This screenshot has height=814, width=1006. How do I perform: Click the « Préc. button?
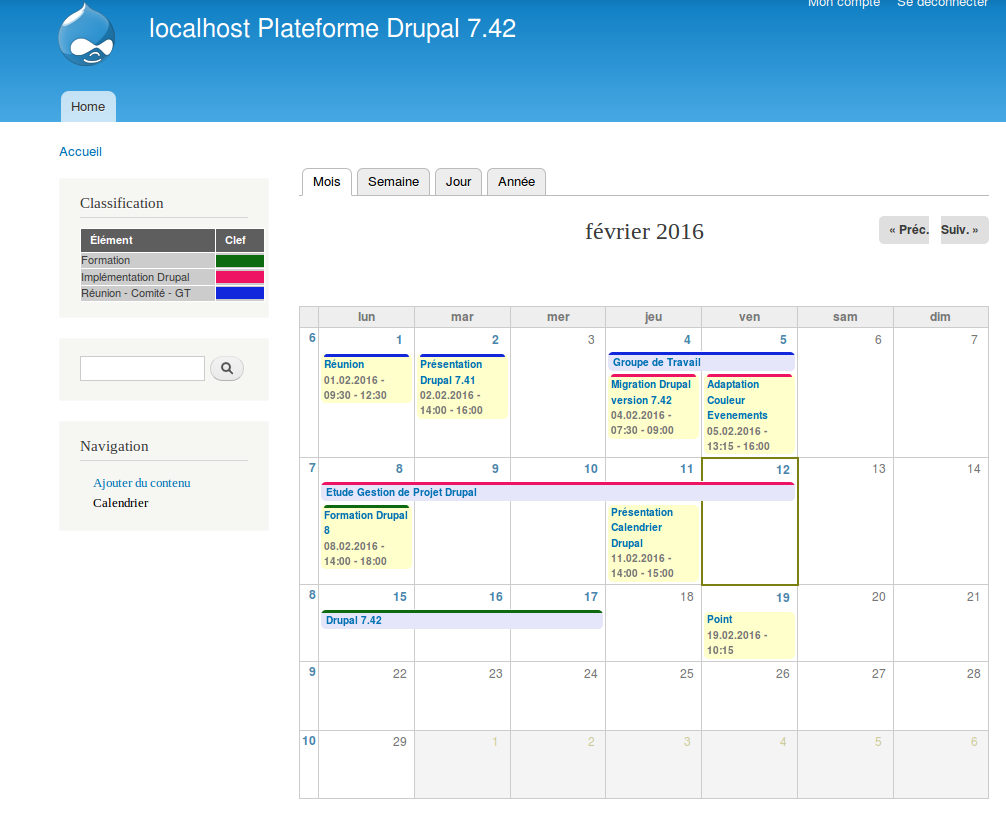pyautogui.click(x=905, y=229)
